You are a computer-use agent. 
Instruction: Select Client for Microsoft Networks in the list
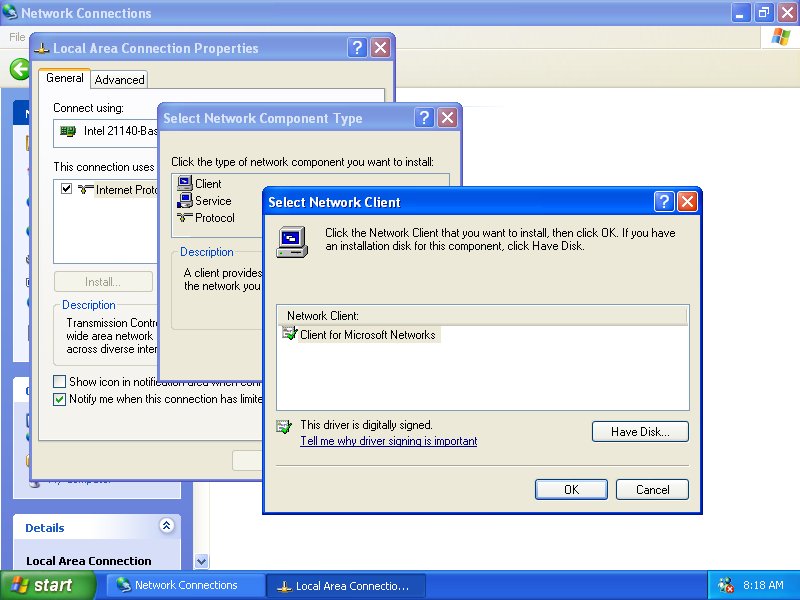point(370,334)
